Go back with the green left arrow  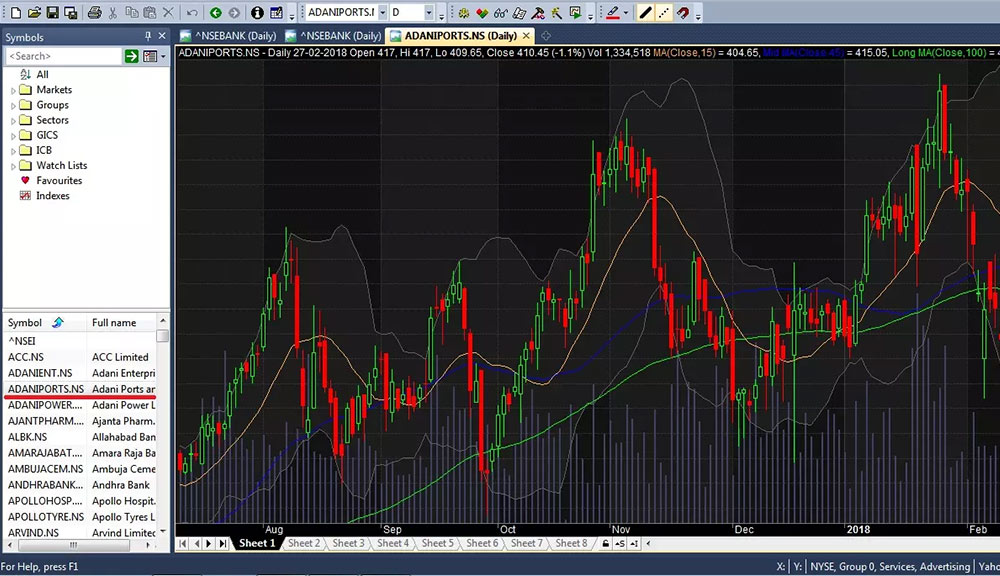[216, 12]
